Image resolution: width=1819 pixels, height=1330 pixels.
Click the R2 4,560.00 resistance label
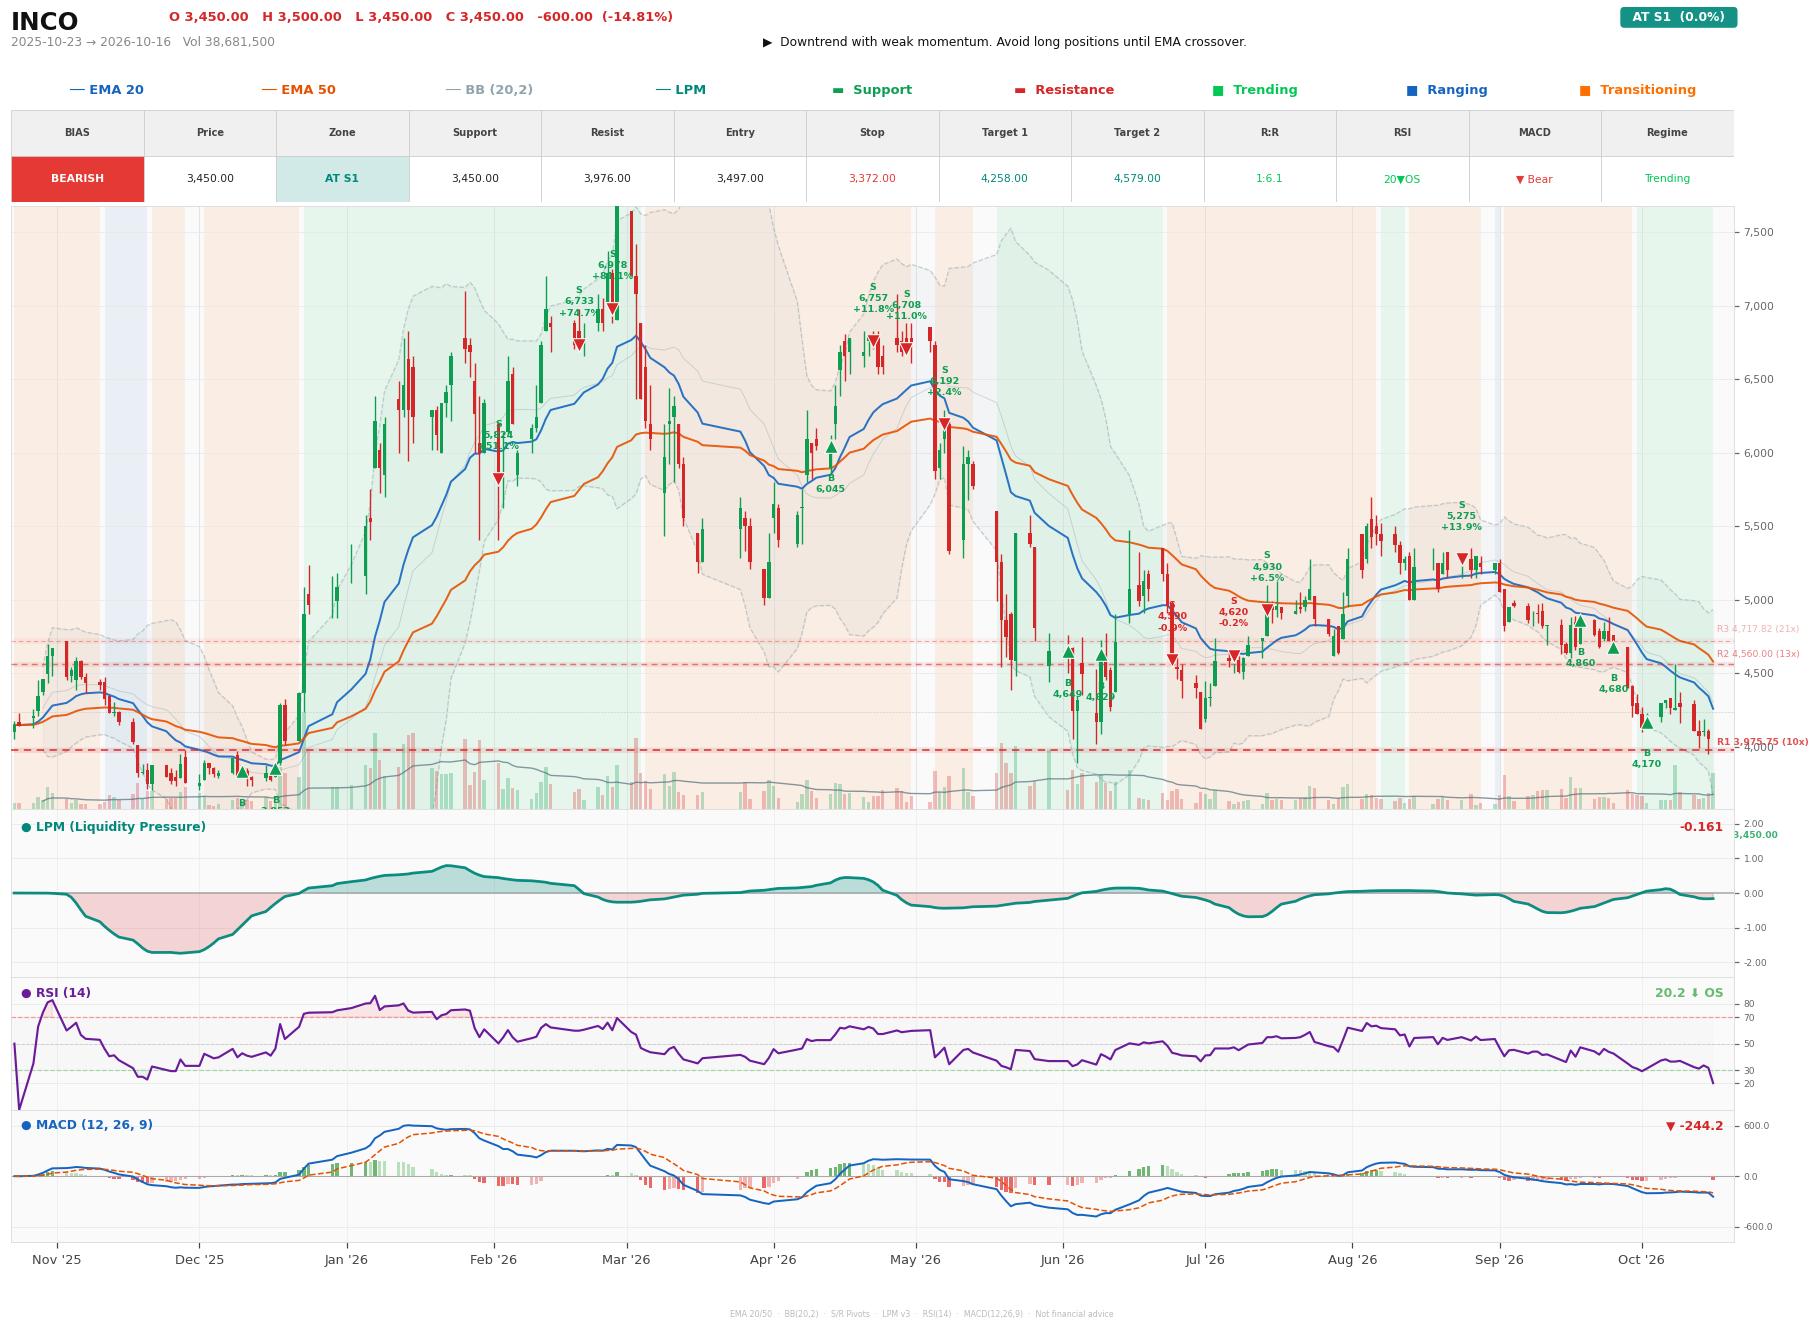click(1757, 654)
